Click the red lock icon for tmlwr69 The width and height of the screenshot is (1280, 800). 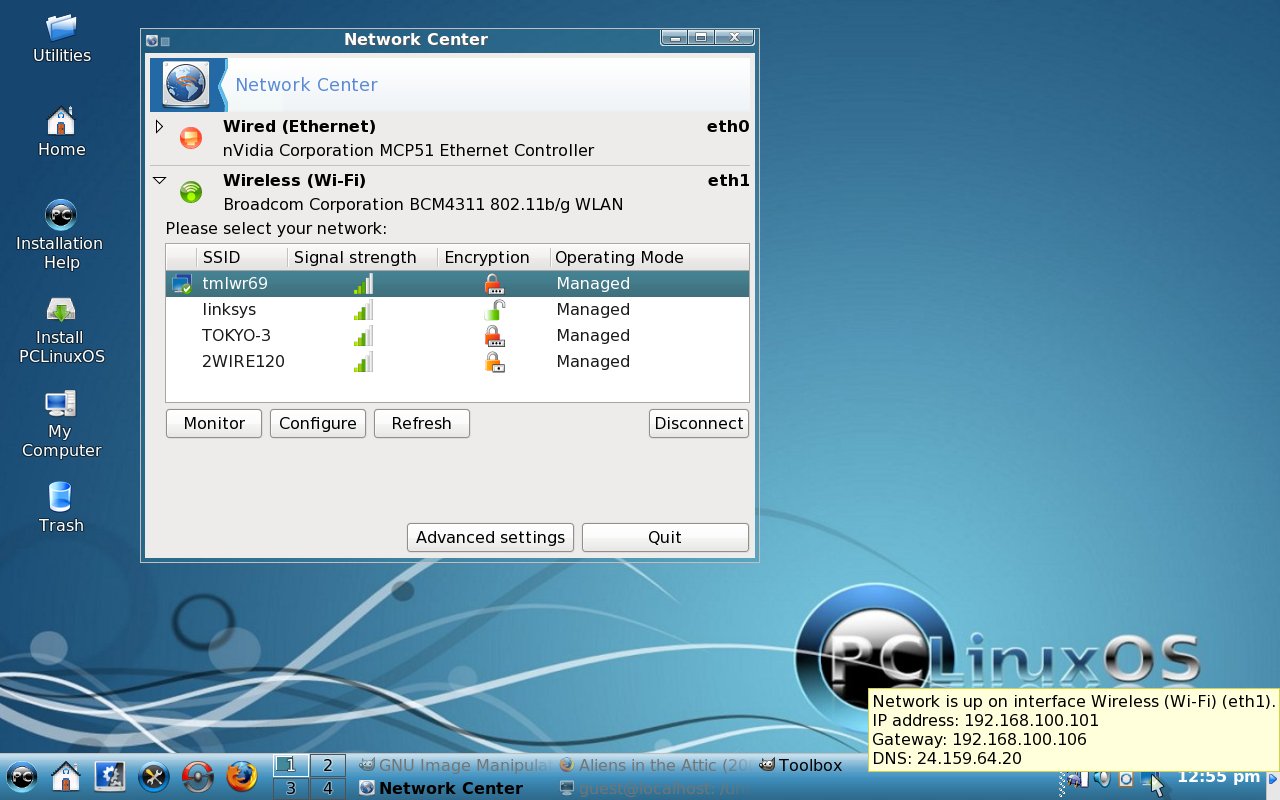point(494,284)
